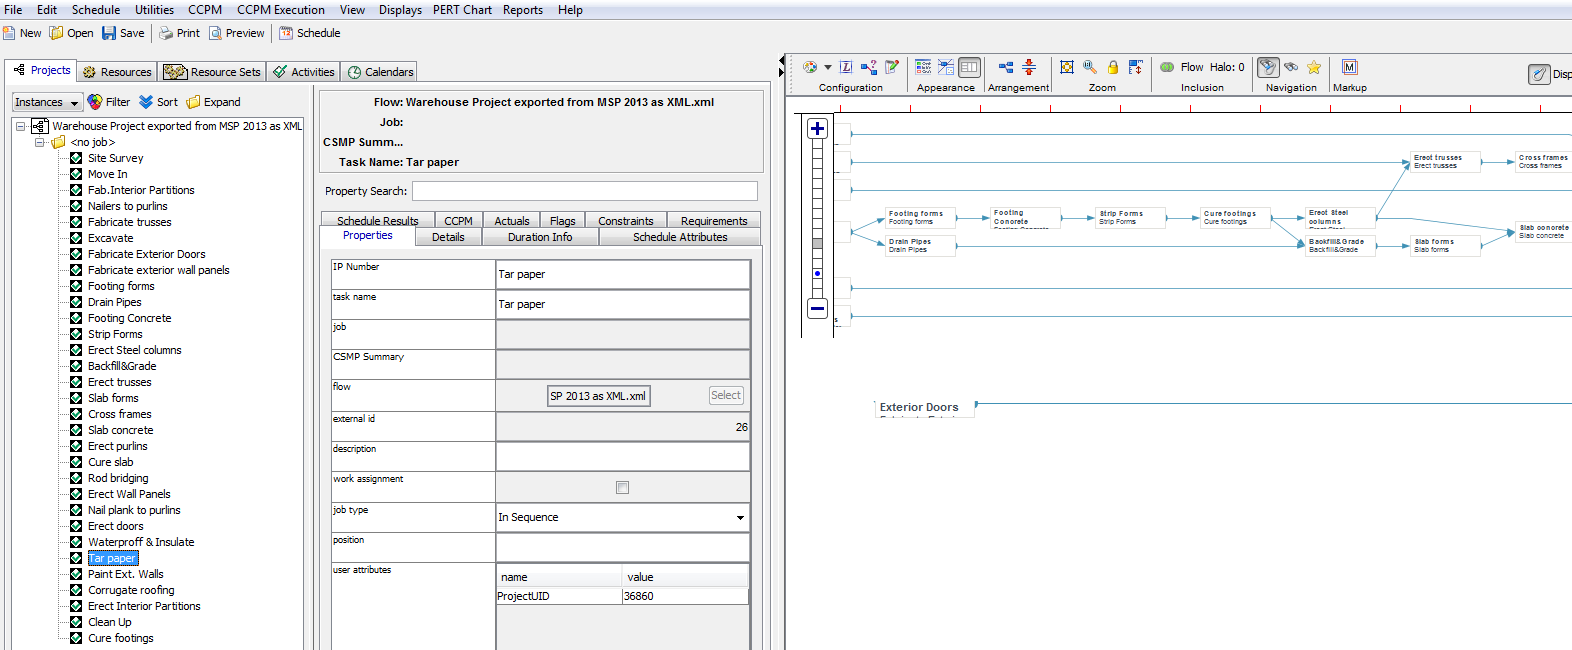This screenshot has height=650, width=1572.
Task: Run Schedule from the calendar icon
Action: tap(286, 33)
